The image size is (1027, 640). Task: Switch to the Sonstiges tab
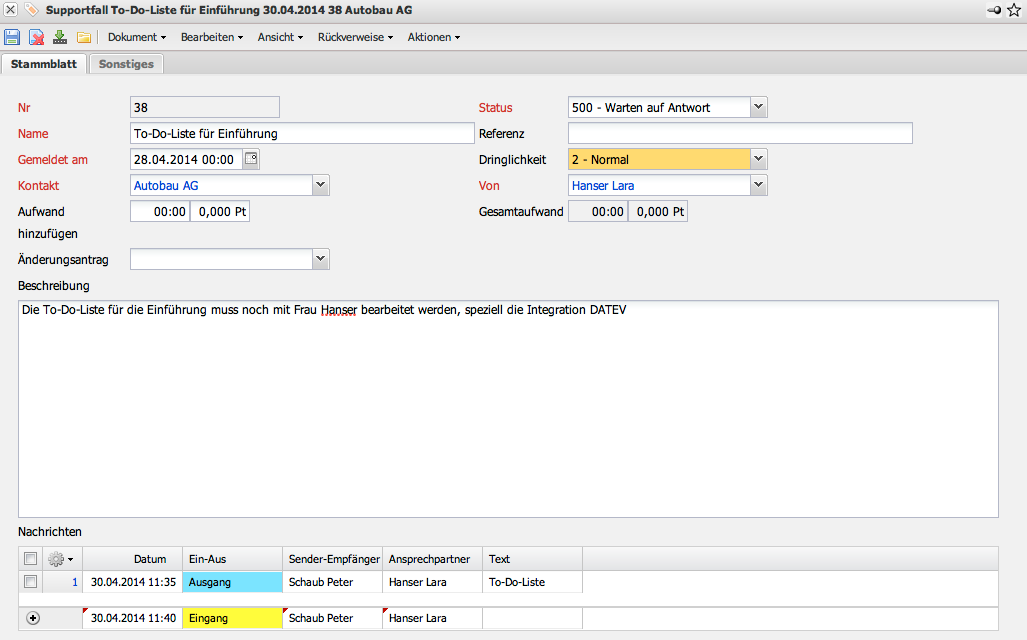(x=126, y=64)
